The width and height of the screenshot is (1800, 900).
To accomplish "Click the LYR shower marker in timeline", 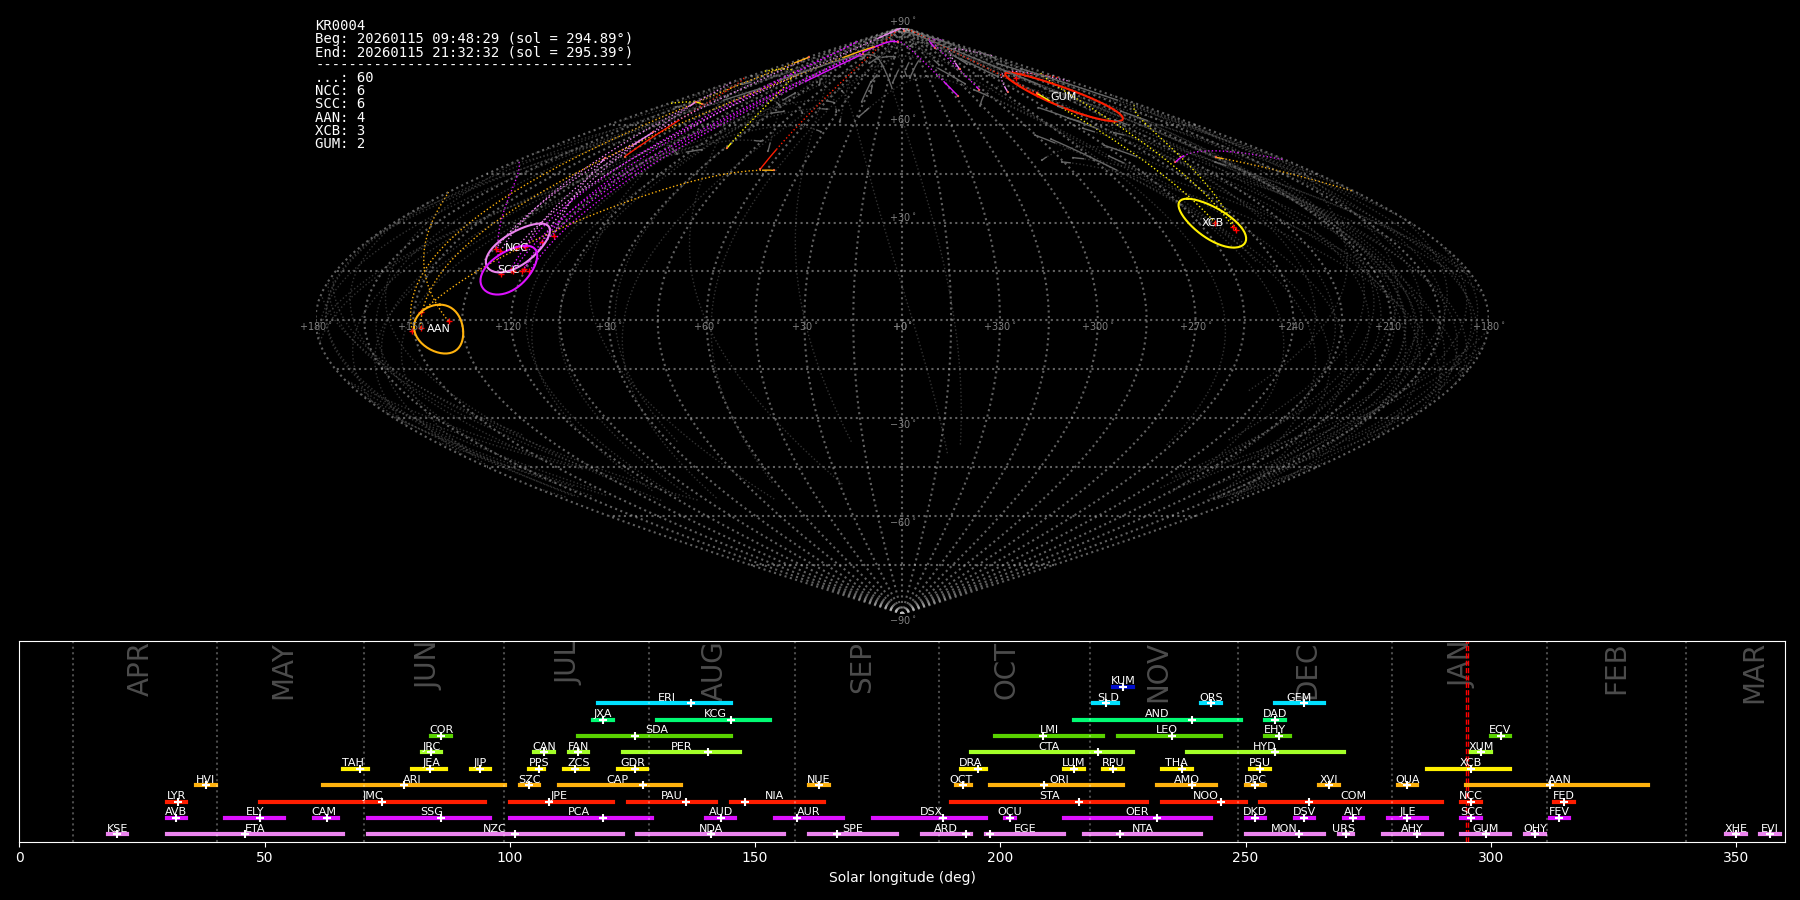I will 177,802.
